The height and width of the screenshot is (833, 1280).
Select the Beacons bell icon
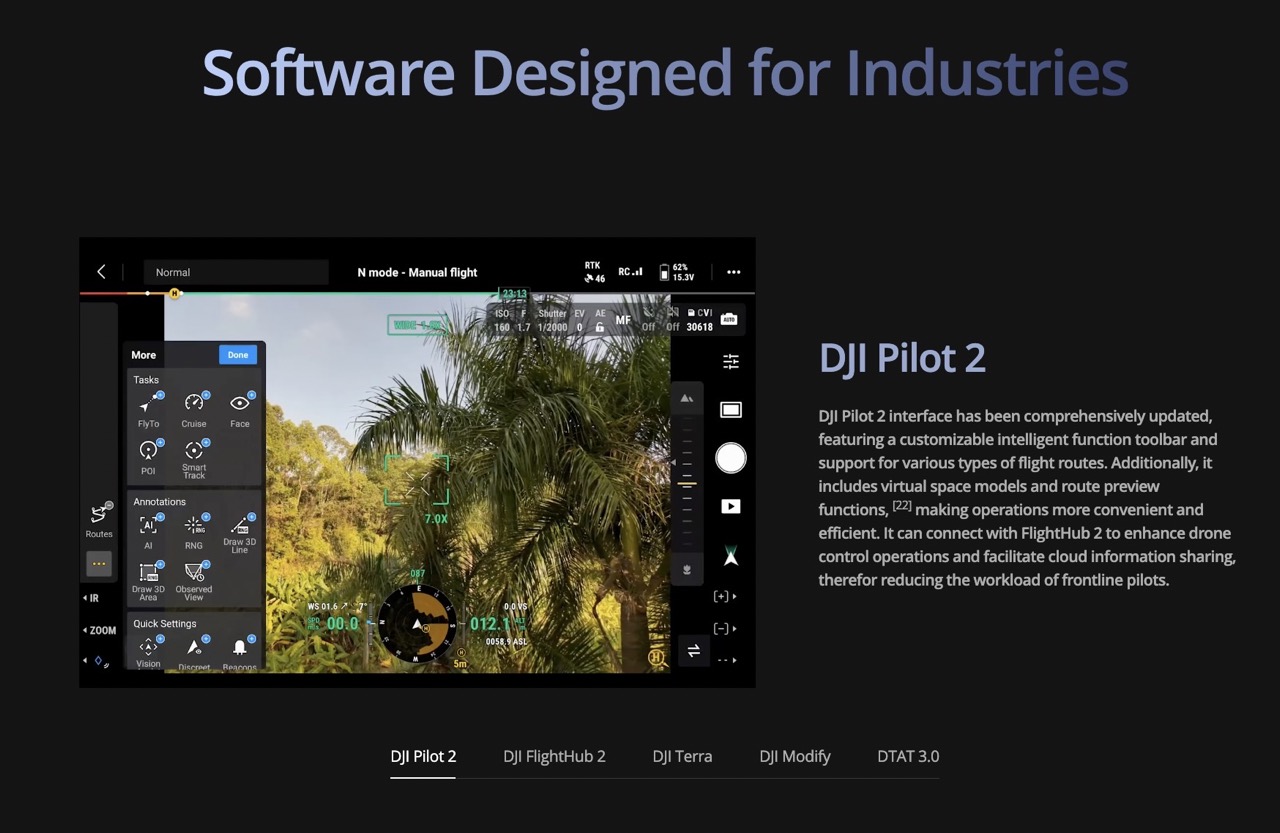coord(240,647)
